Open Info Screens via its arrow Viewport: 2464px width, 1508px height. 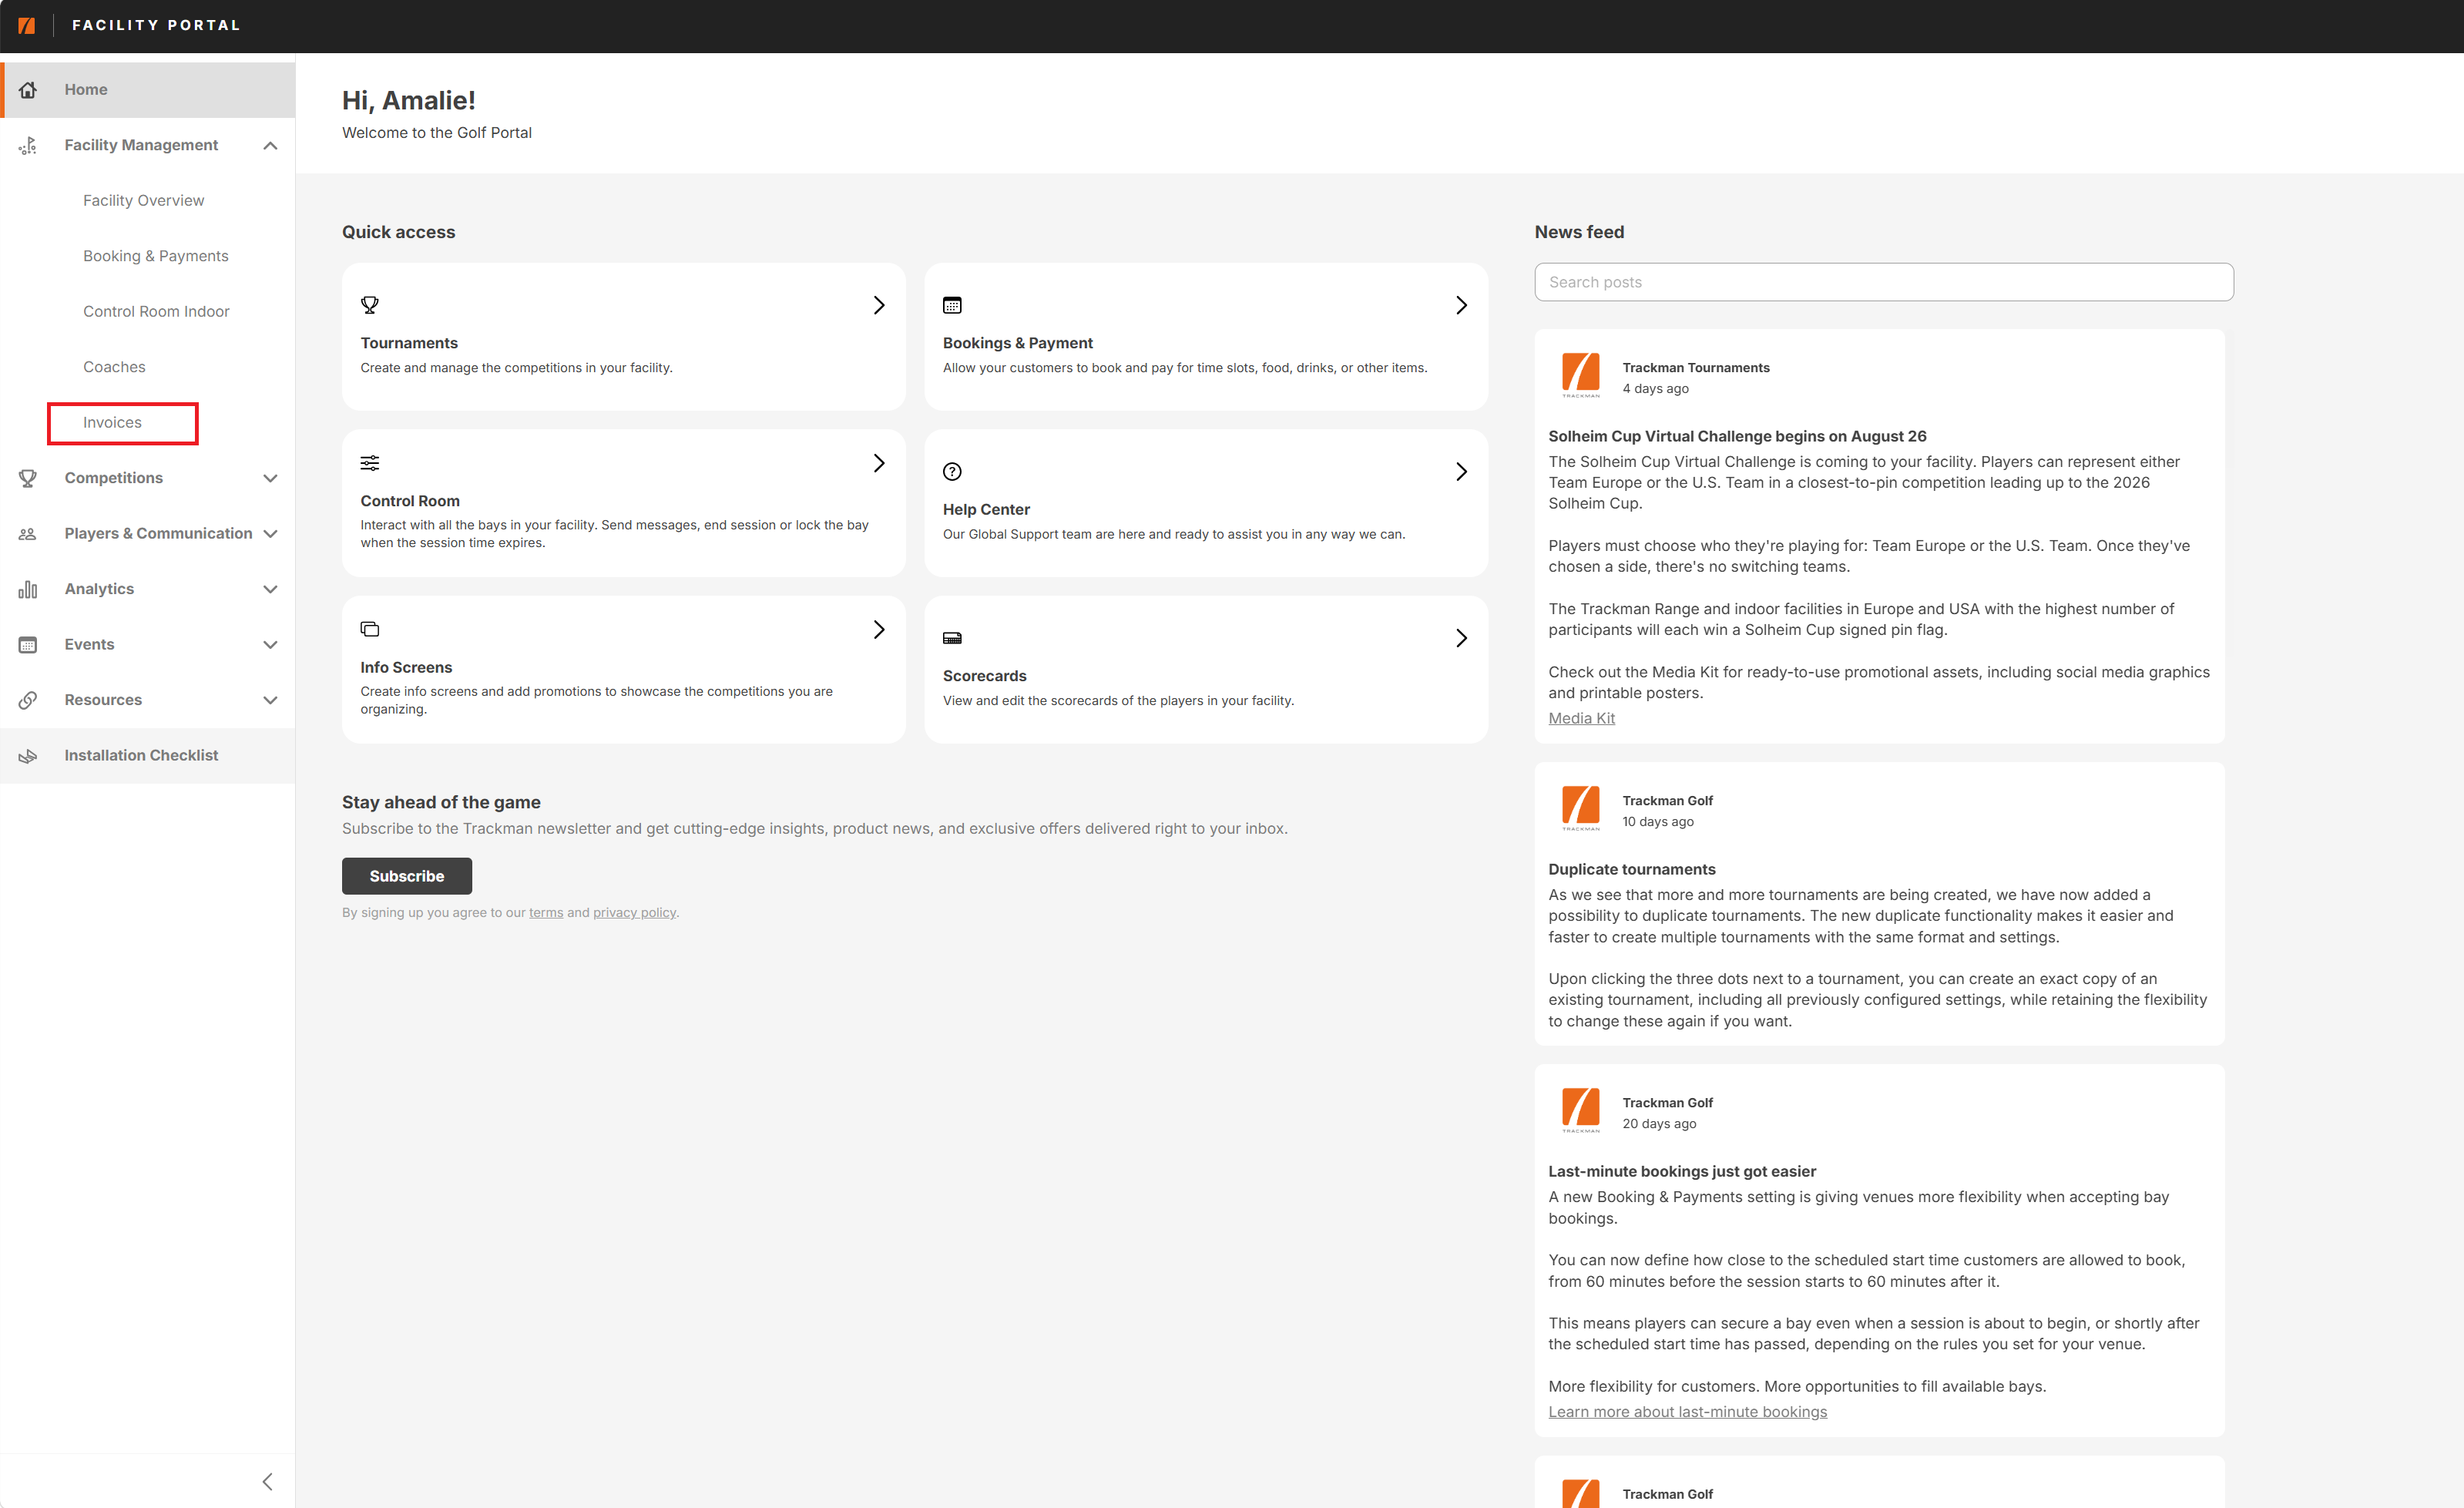point(879,629)
